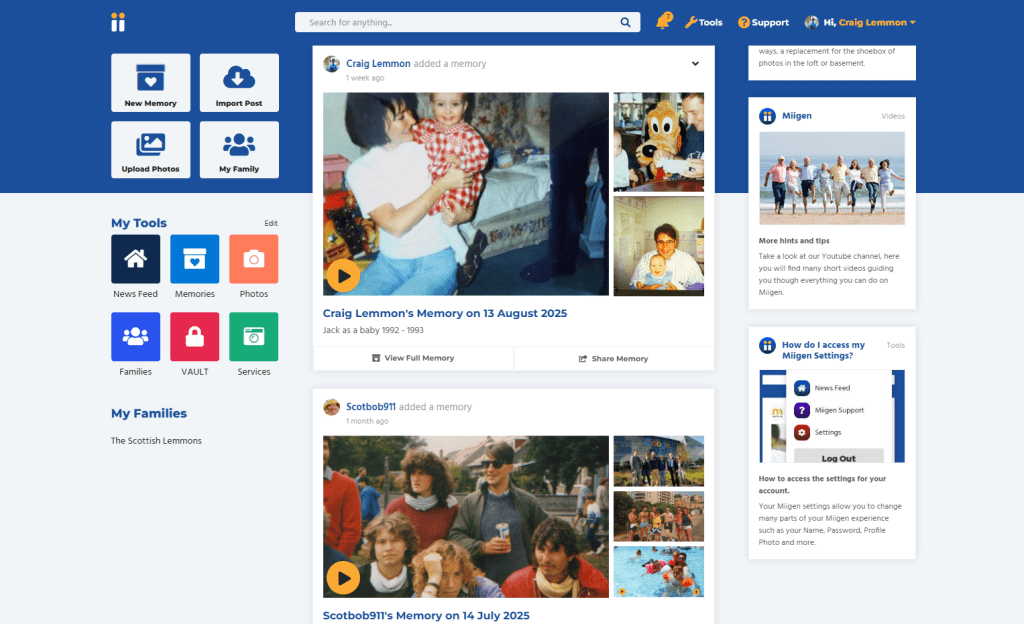The height and width of the screenshot is (624, 1024).
Task: Play Scotbob911's memory slideshow
Action: pyautogui.click(x=344, y=578)
